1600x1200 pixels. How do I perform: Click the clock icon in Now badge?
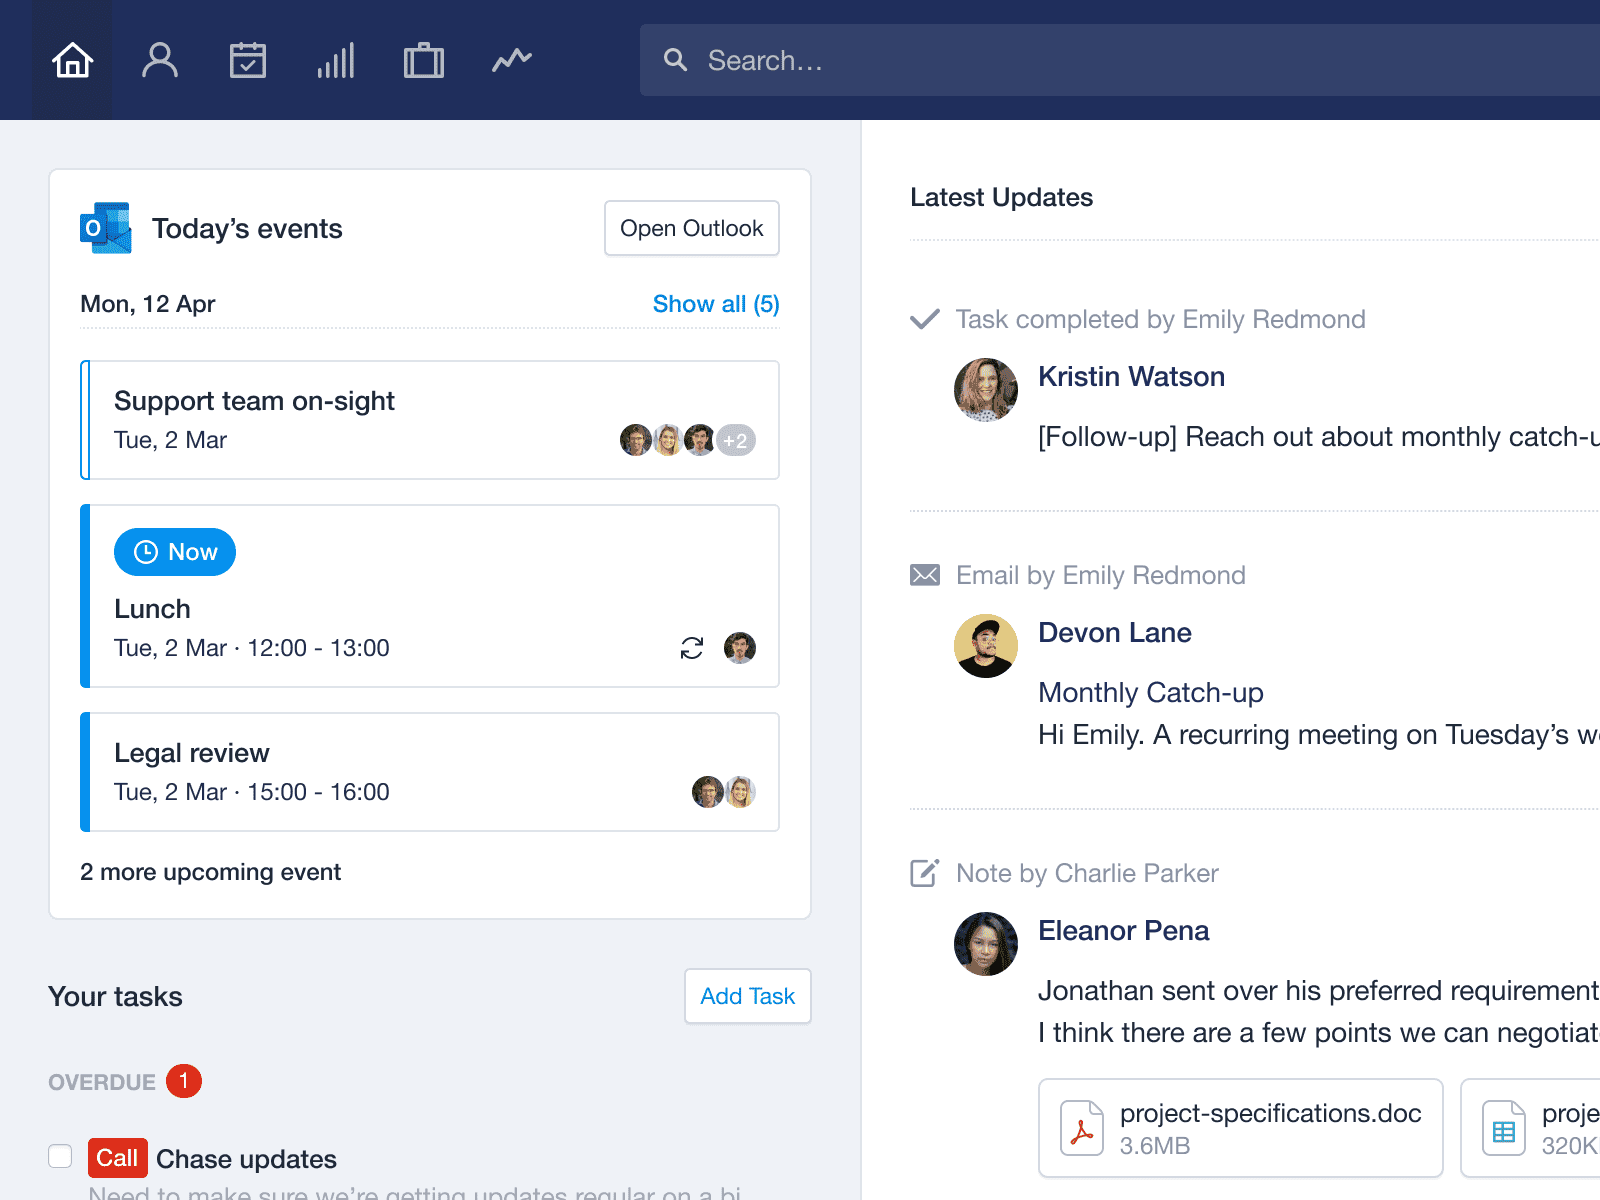click(146, 552)
